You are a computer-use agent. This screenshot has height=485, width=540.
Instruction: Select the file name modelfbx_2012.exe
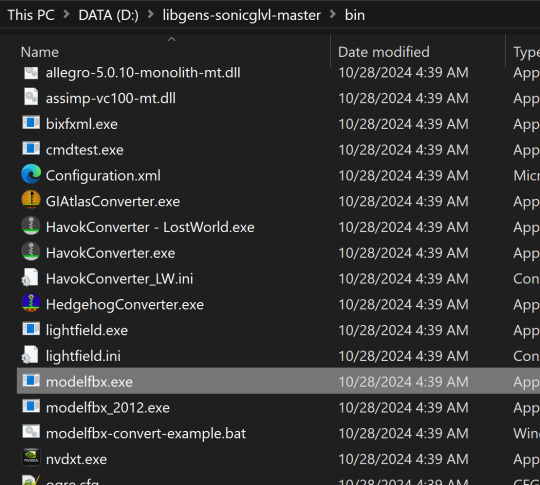[x=108, y=408]
